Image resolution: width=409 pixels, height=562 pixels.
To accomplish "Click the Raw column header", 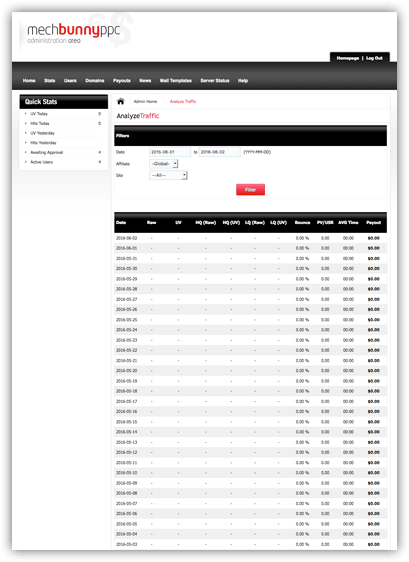I will pos(152,223).
